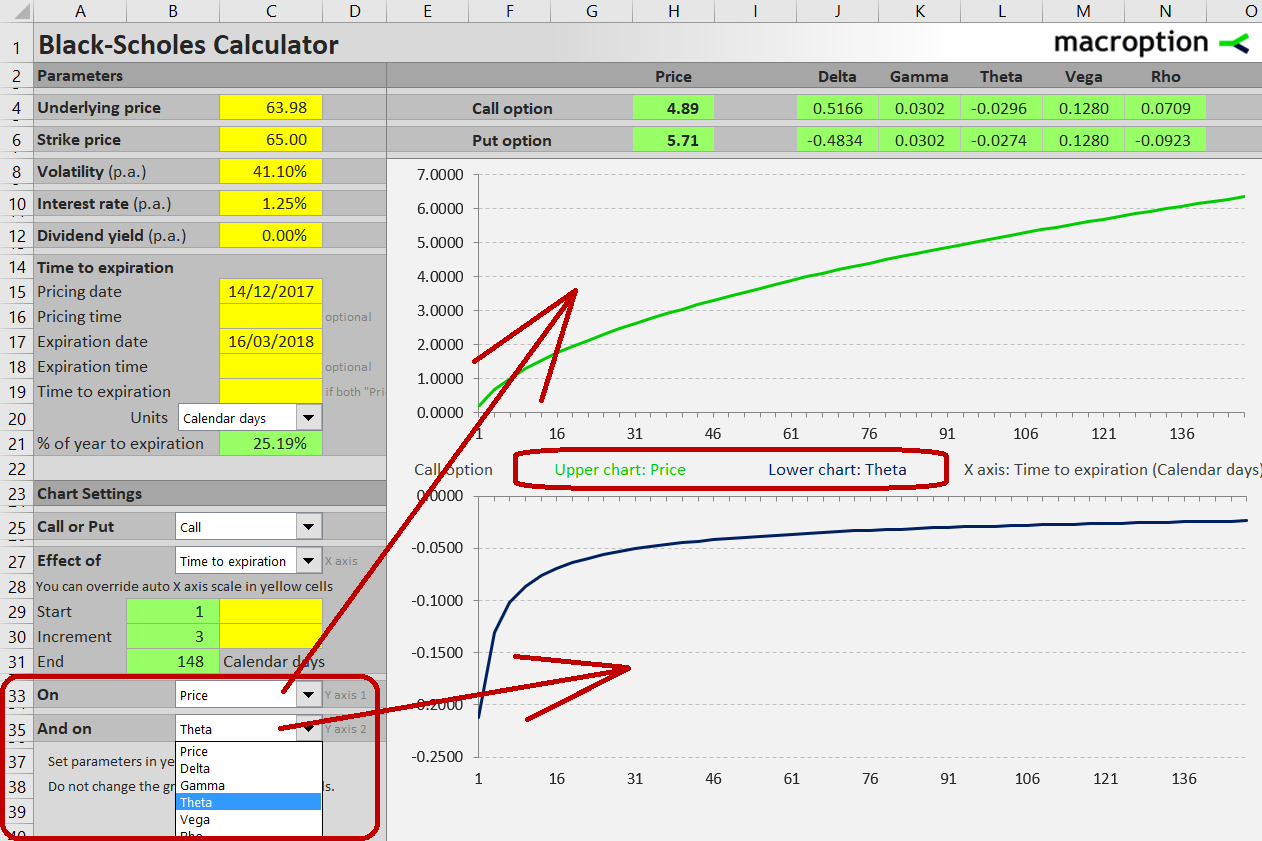Click the % of year value 25.19%
The width and height of the screenshot is (1262, 841).
tap(271, 444)
